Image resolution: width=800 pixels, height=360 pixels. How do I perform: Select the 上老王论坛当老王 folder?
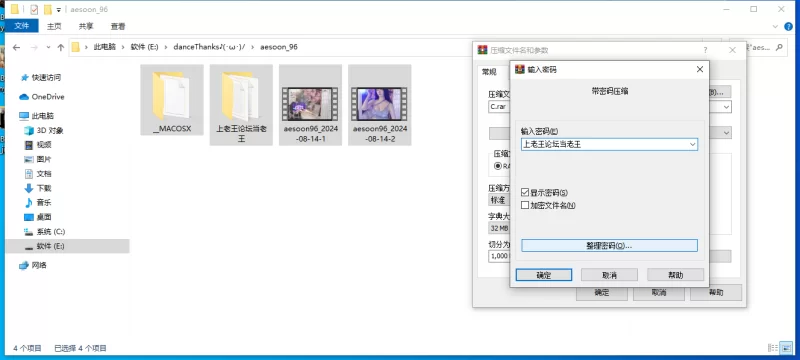coord(241,105)
